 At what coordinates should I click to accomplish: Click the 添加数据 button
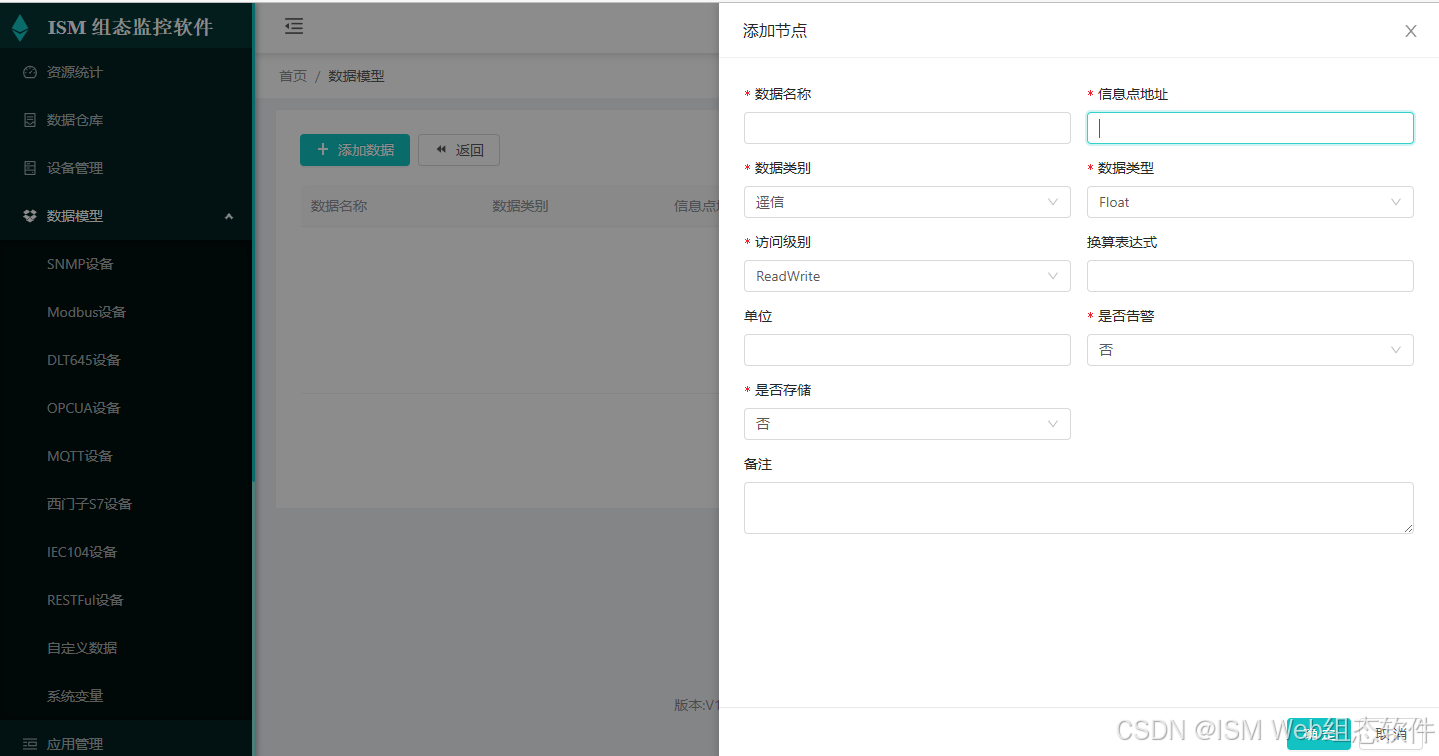355,150
